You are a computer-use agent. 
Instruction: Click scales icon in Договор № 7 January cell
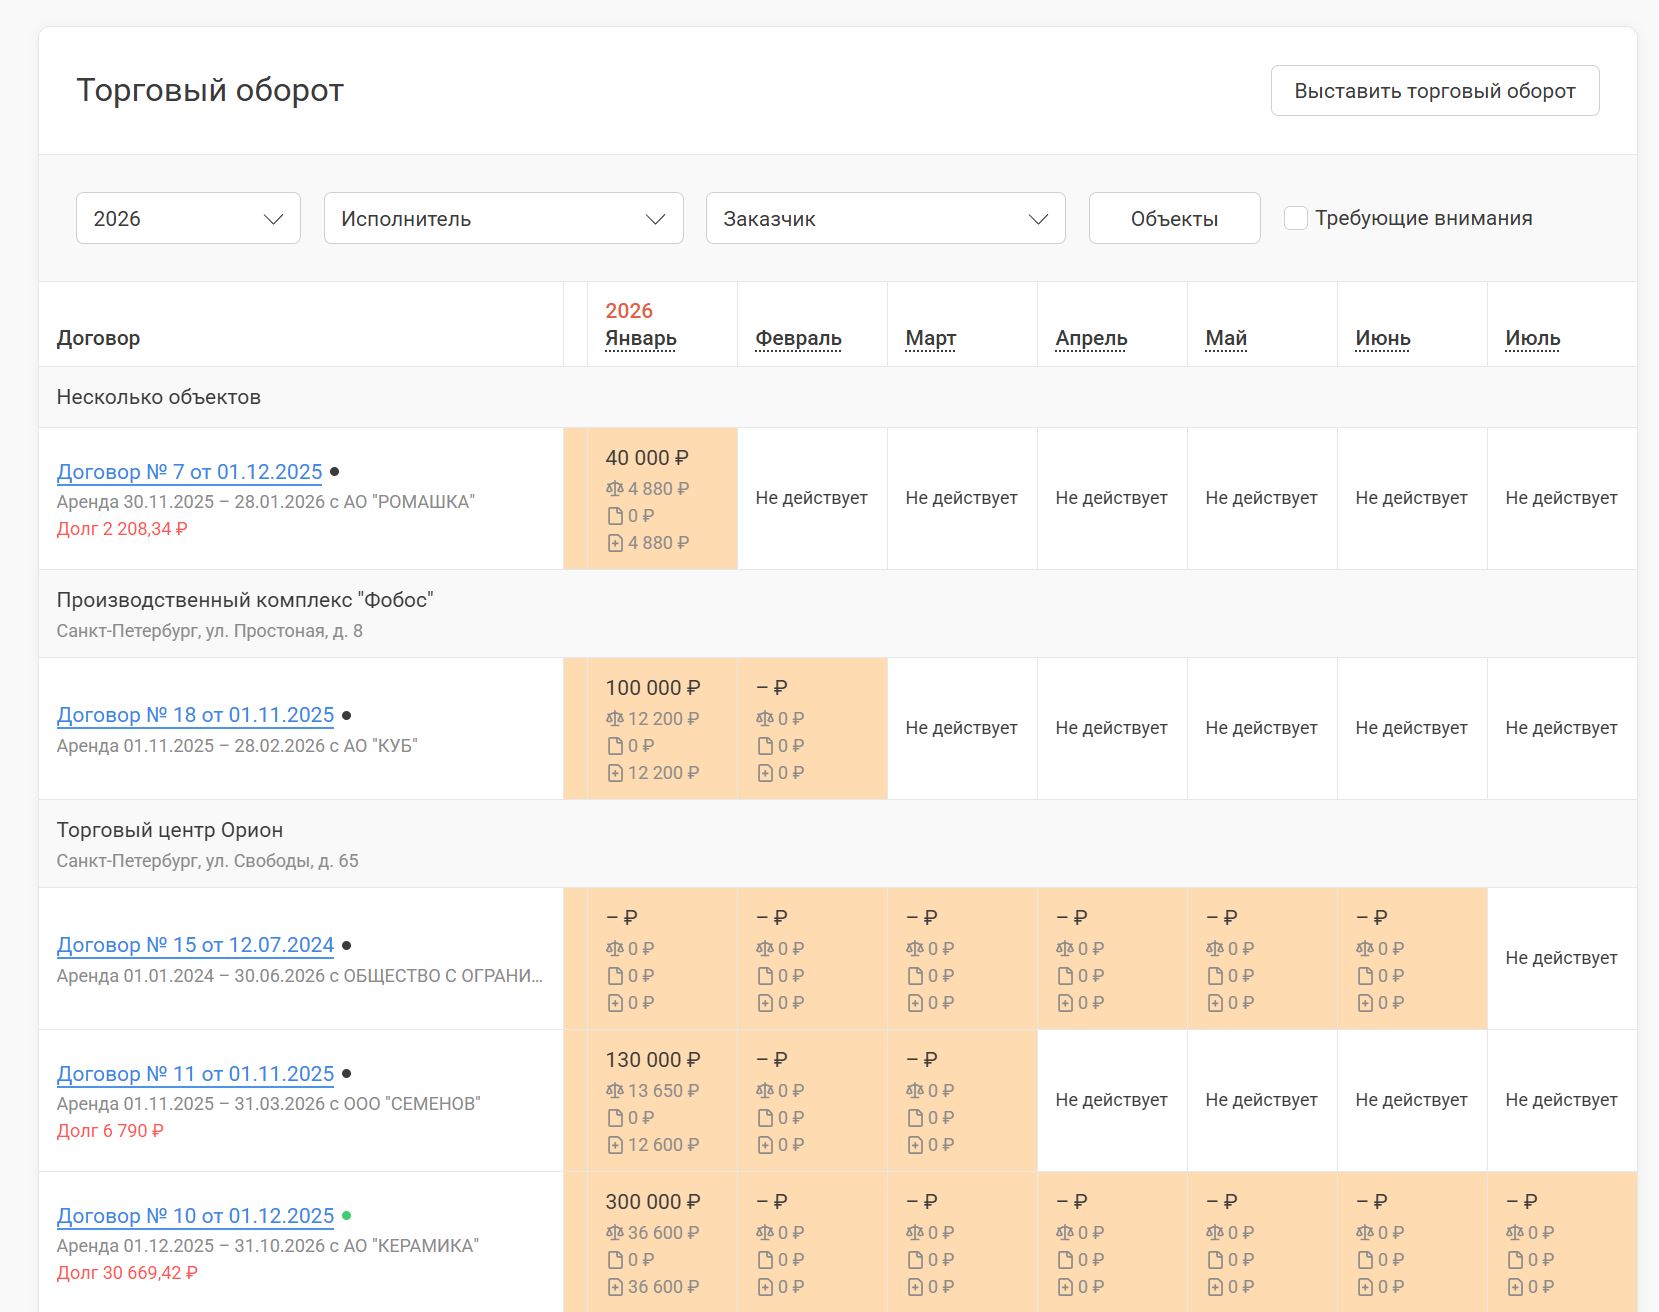(615, 489)
